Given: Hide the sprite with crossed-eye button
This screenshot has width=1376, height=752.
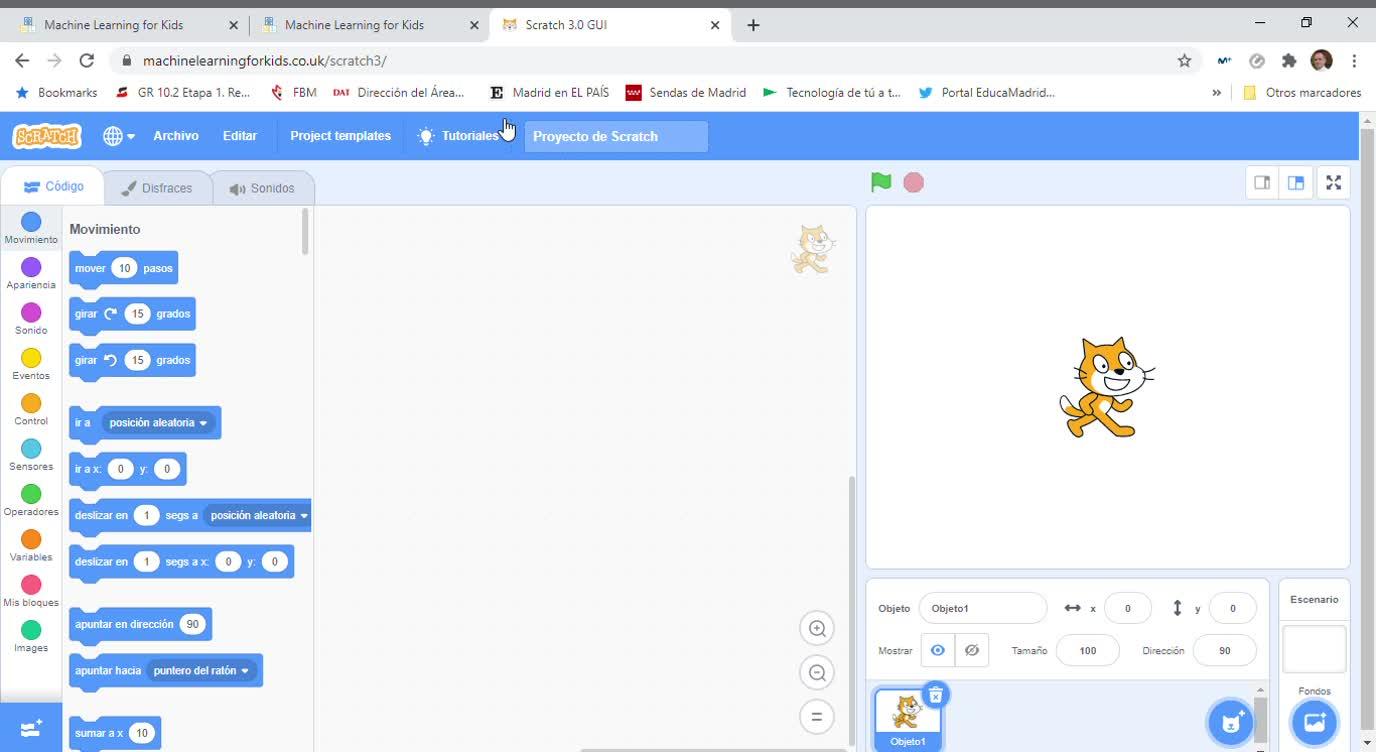Looking at the screenshot, I should (972, 650).
